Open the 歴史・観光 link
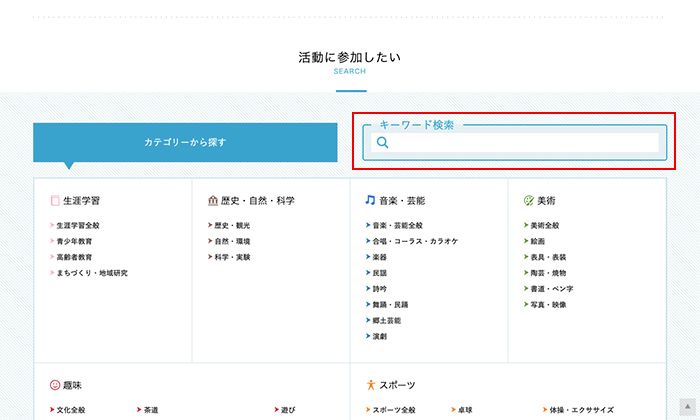 232,225
